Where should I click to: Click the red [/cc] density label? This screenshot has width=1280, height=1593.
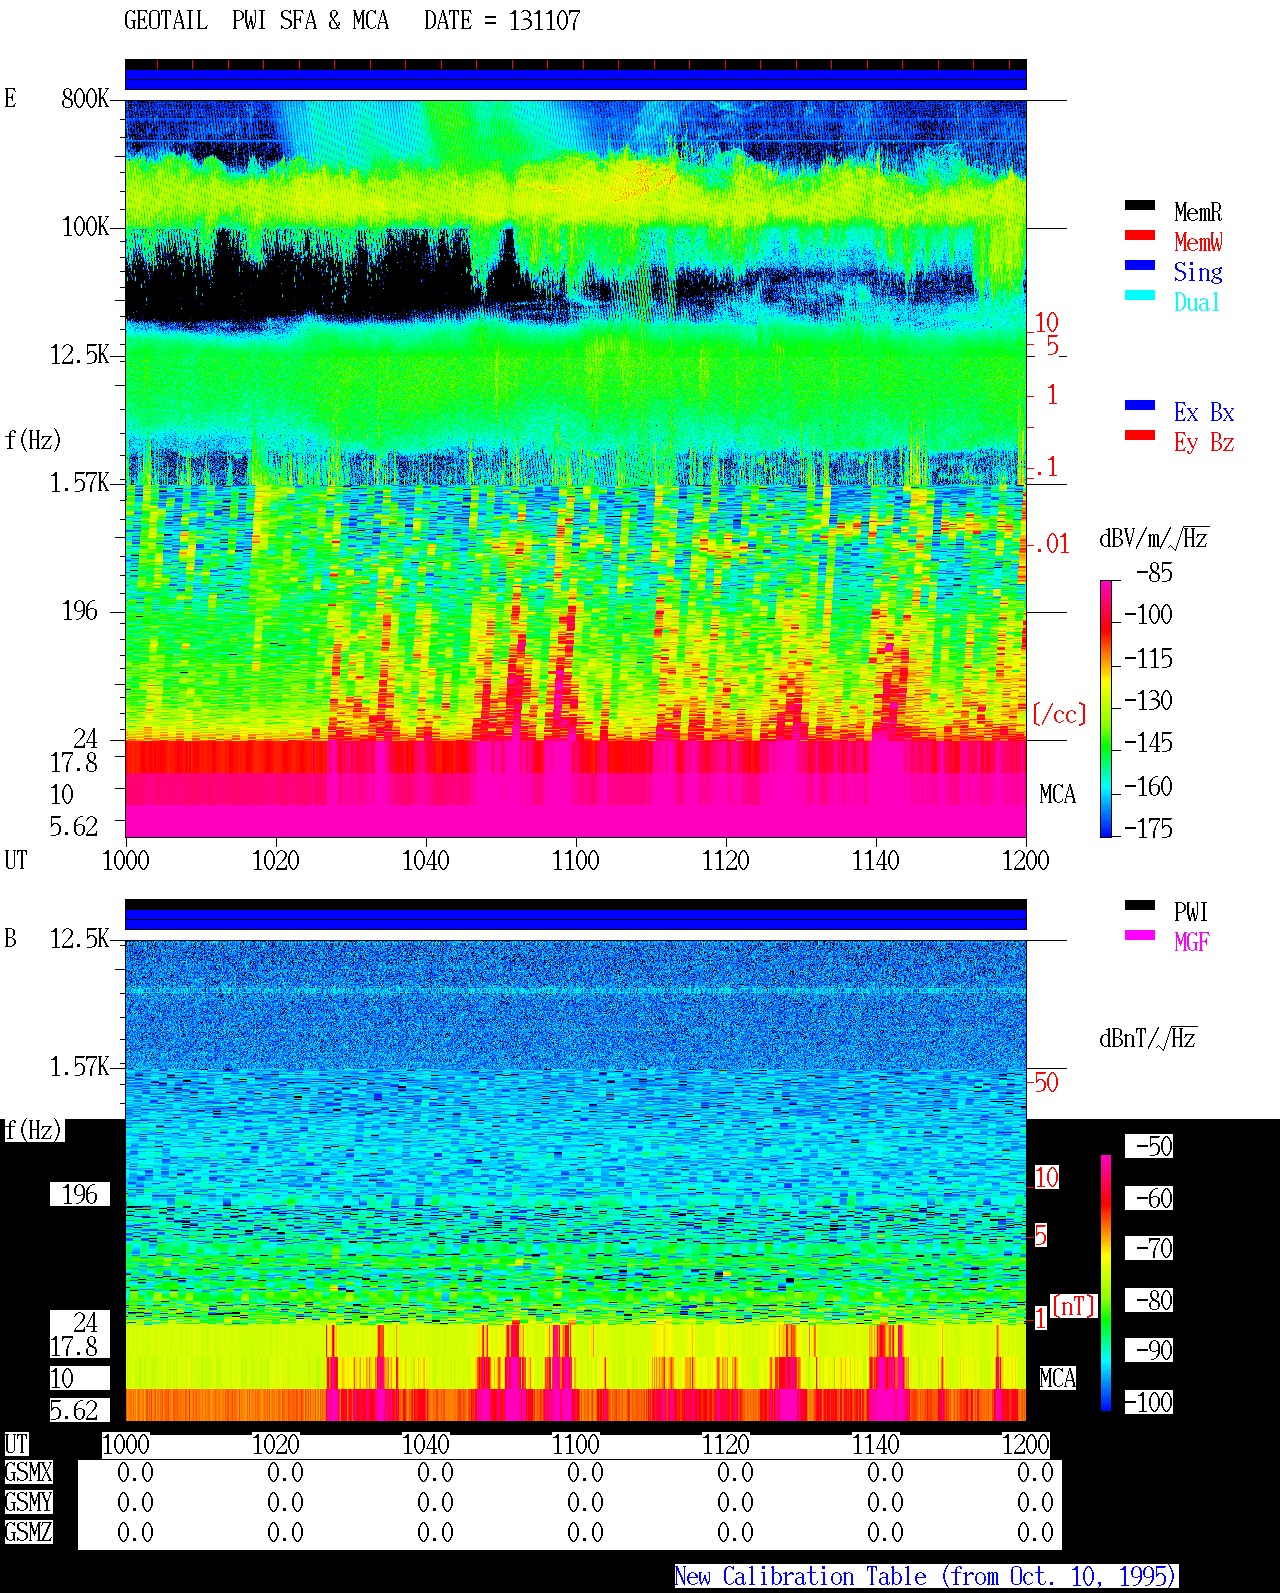point(1059,714)
